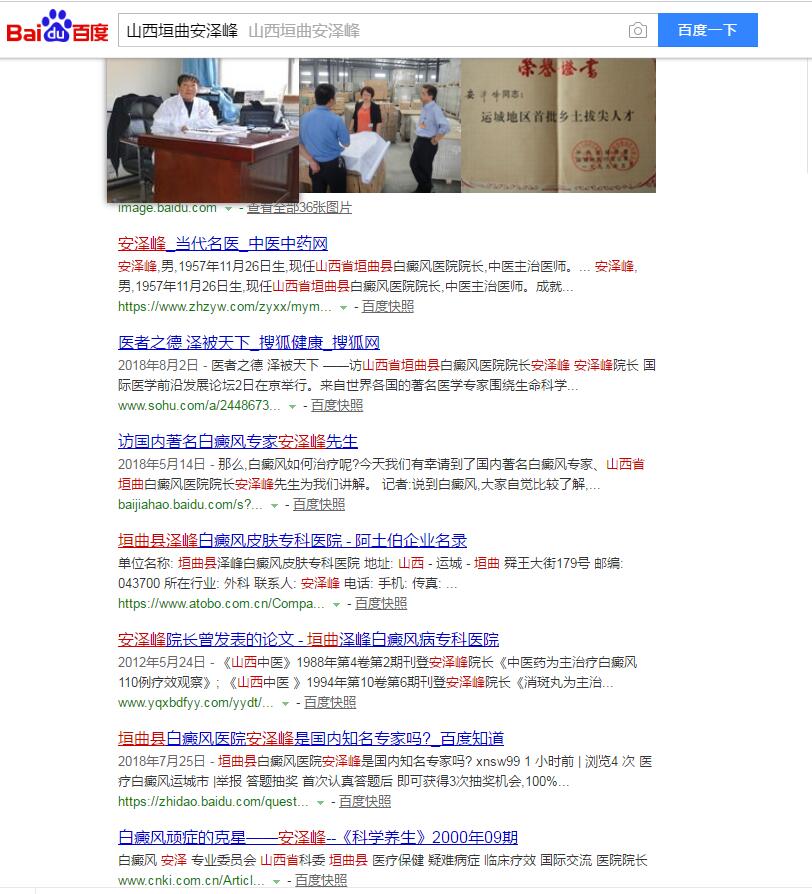Click the zhidao.baidu.com URL text

pos(213,802)
